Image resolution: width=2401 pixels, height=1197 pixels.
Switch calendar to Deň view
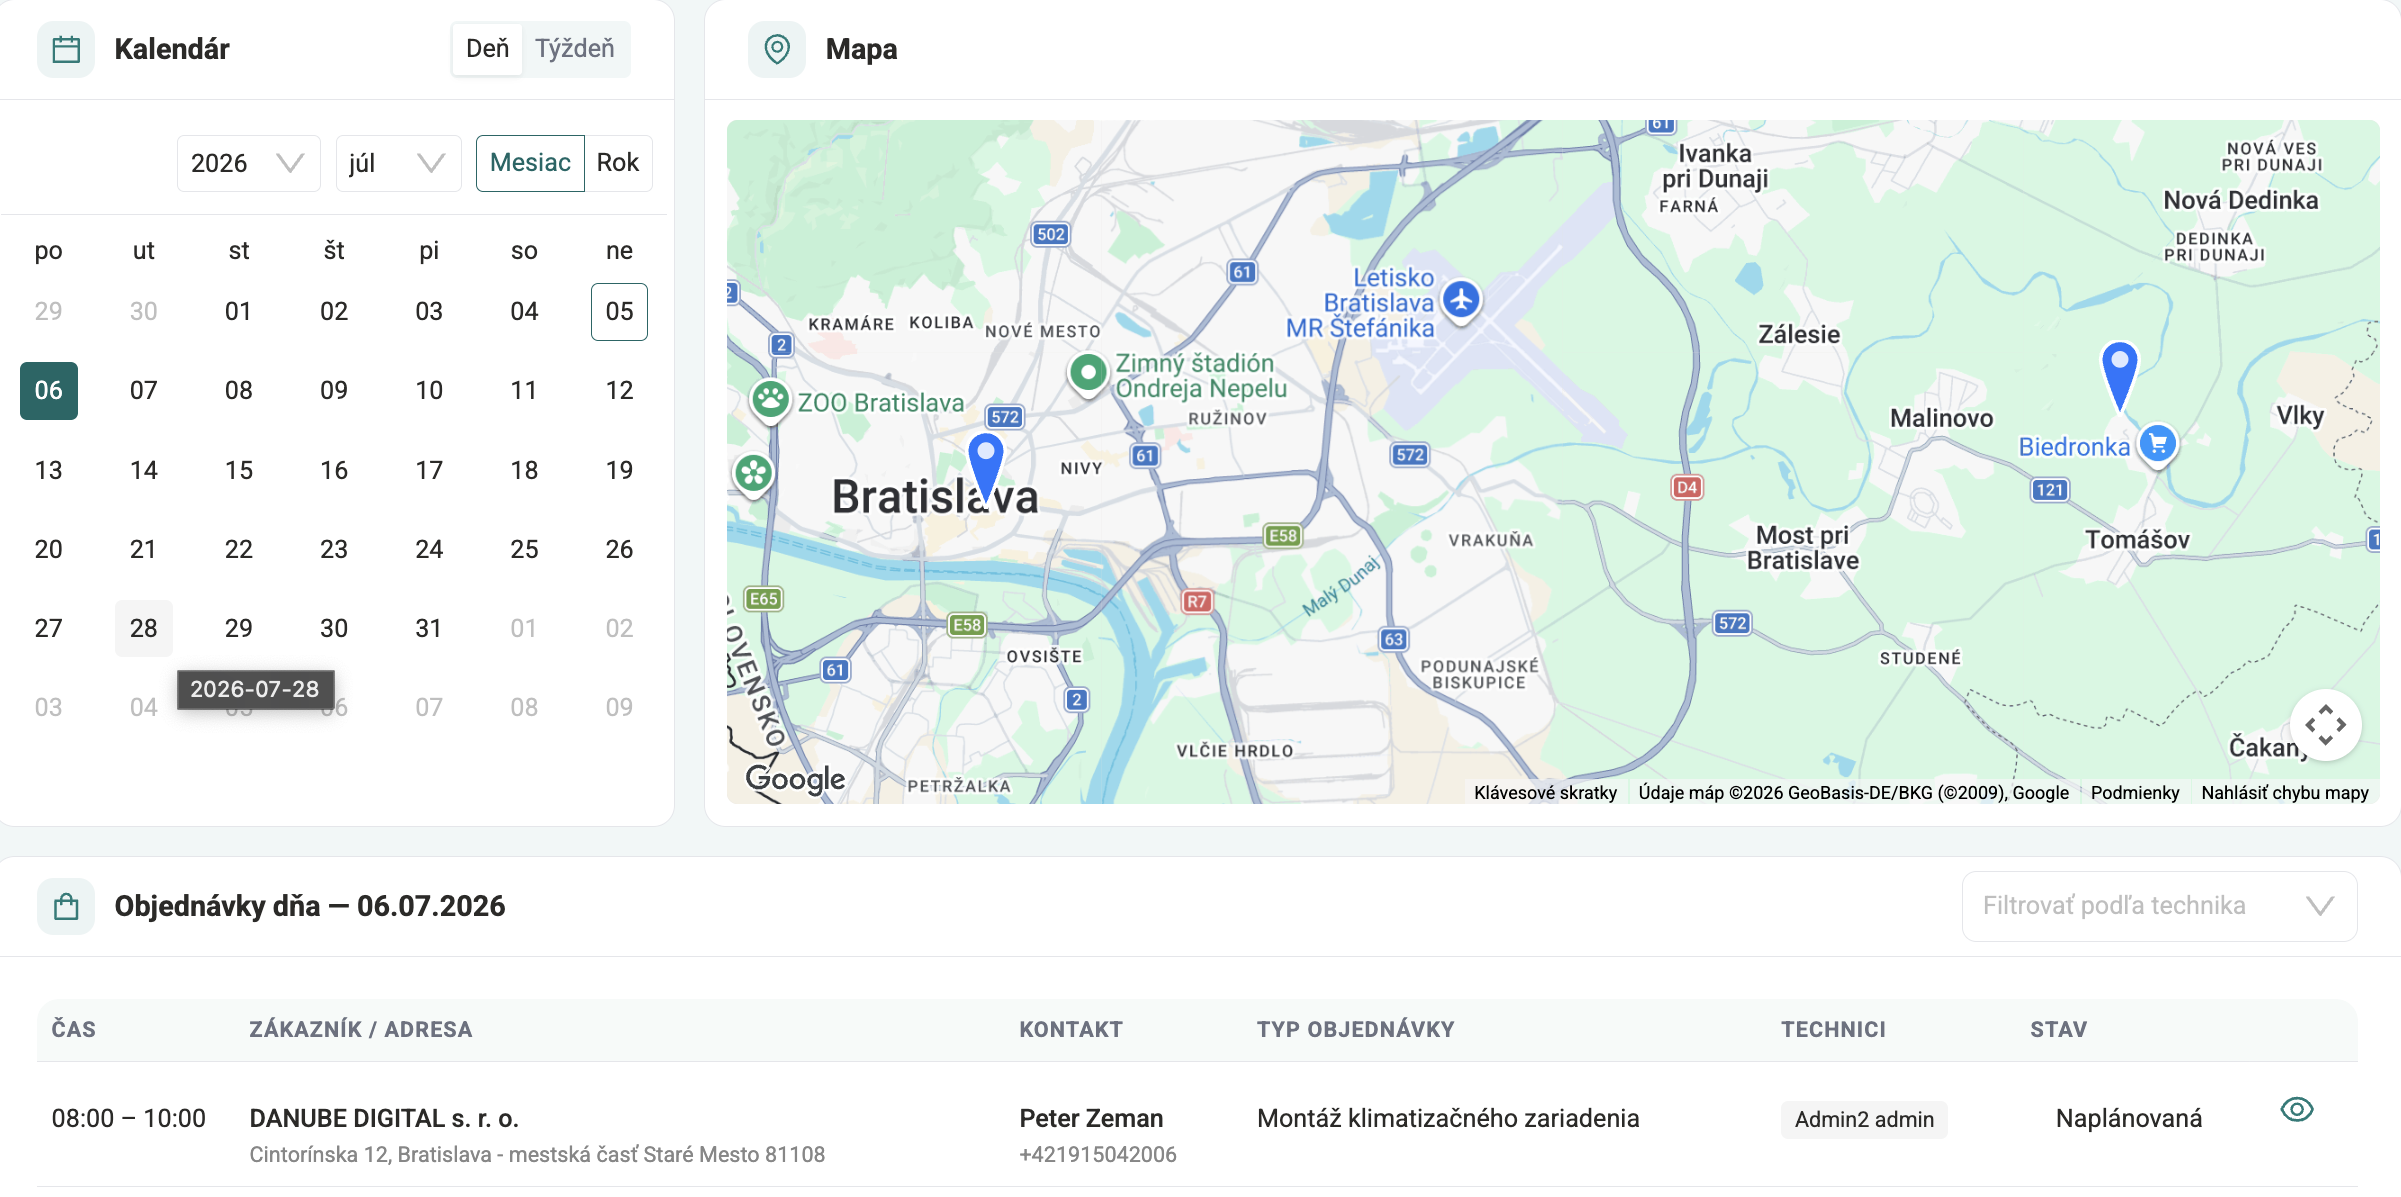coord(487,49)
